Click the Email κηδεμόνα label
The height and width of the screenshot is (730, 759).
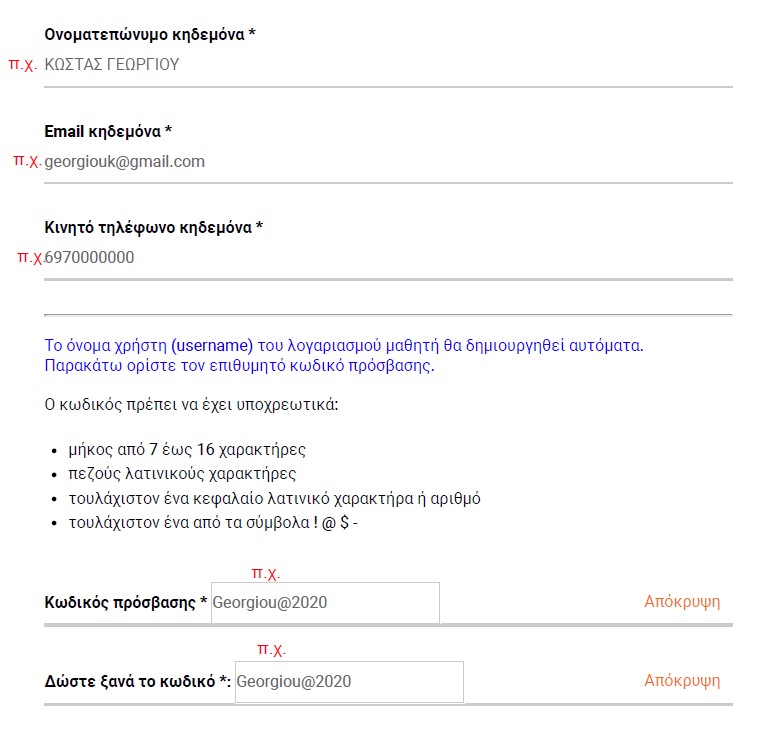coord(108,131)
